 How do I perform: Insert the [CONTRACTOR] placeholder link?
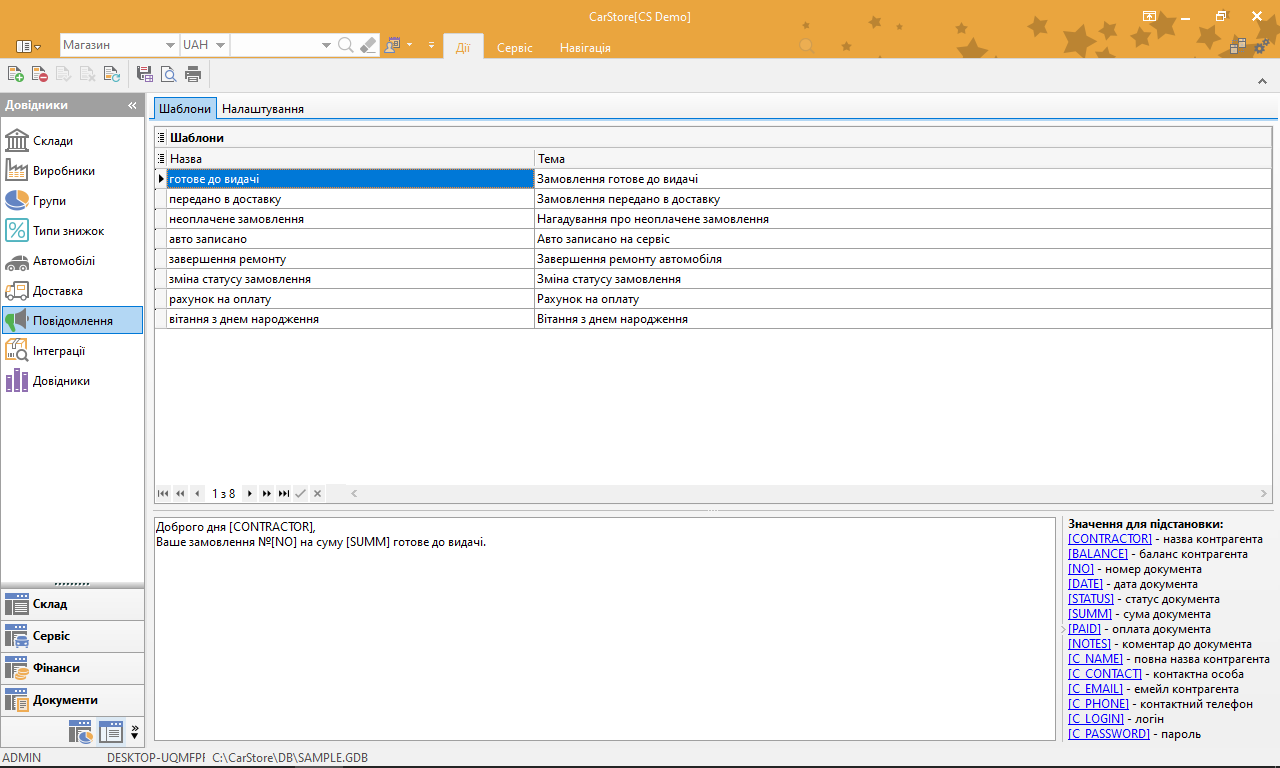click(1110, 539)
